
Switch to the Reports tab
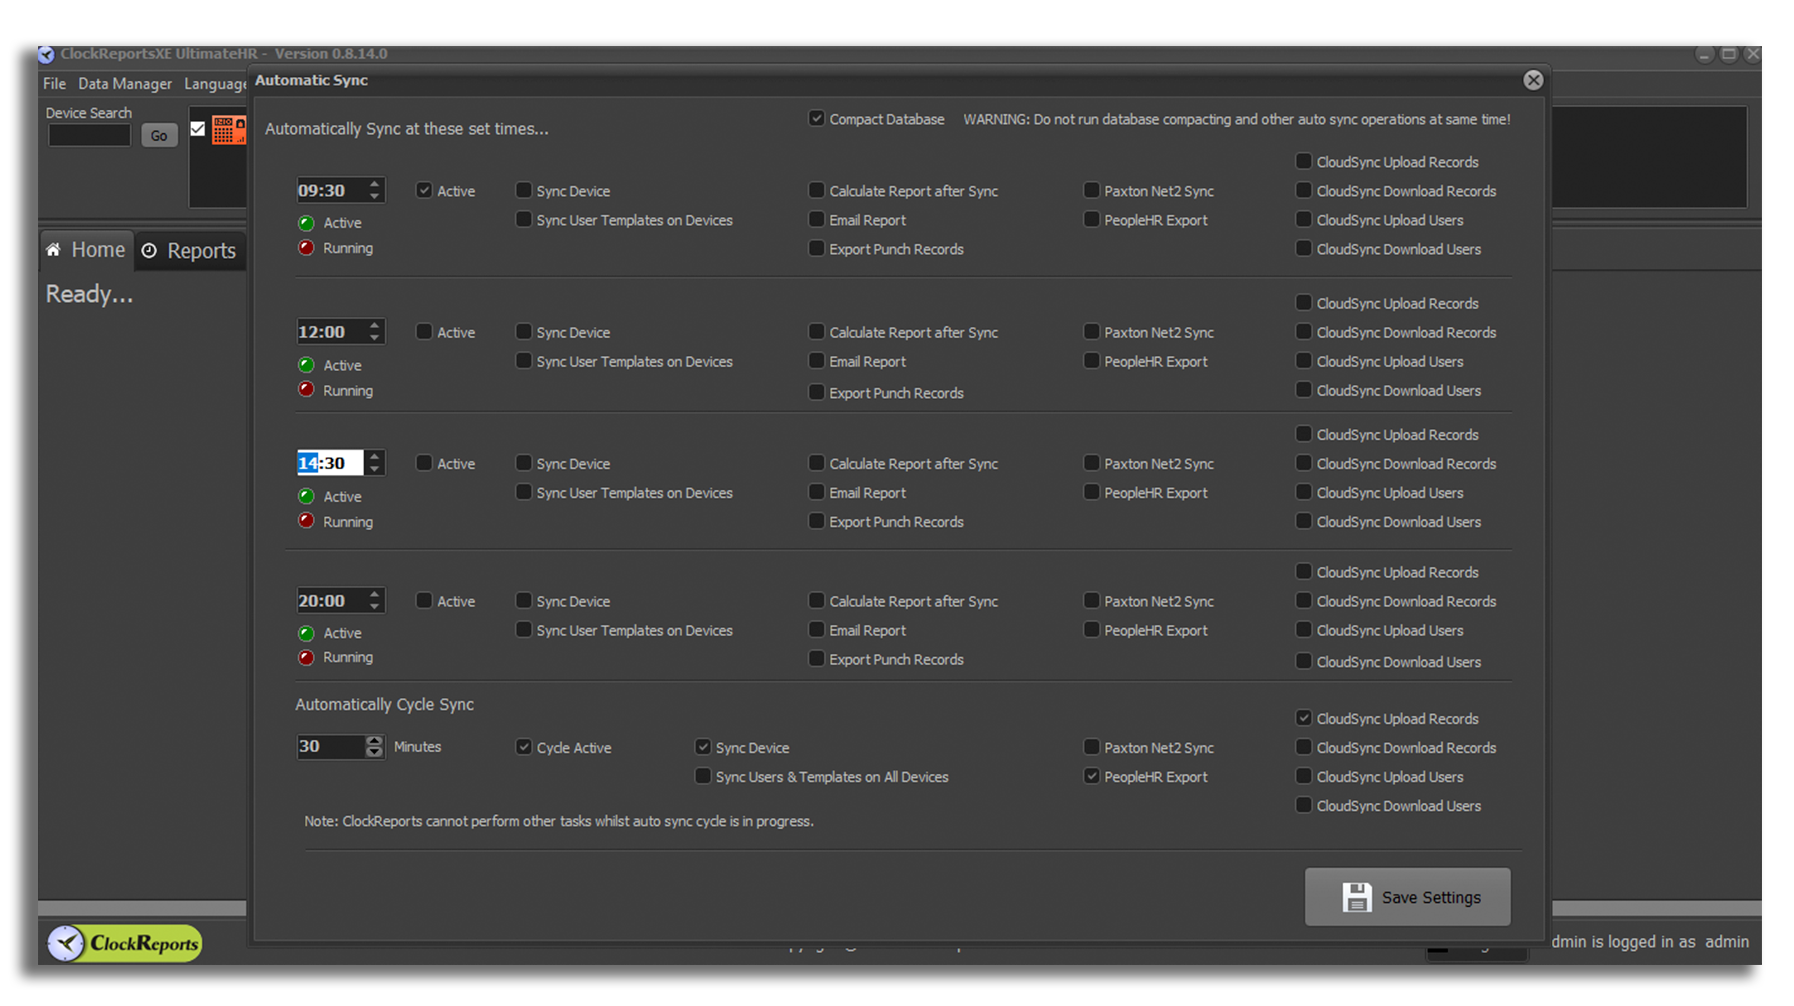click(x=190, y=251)
